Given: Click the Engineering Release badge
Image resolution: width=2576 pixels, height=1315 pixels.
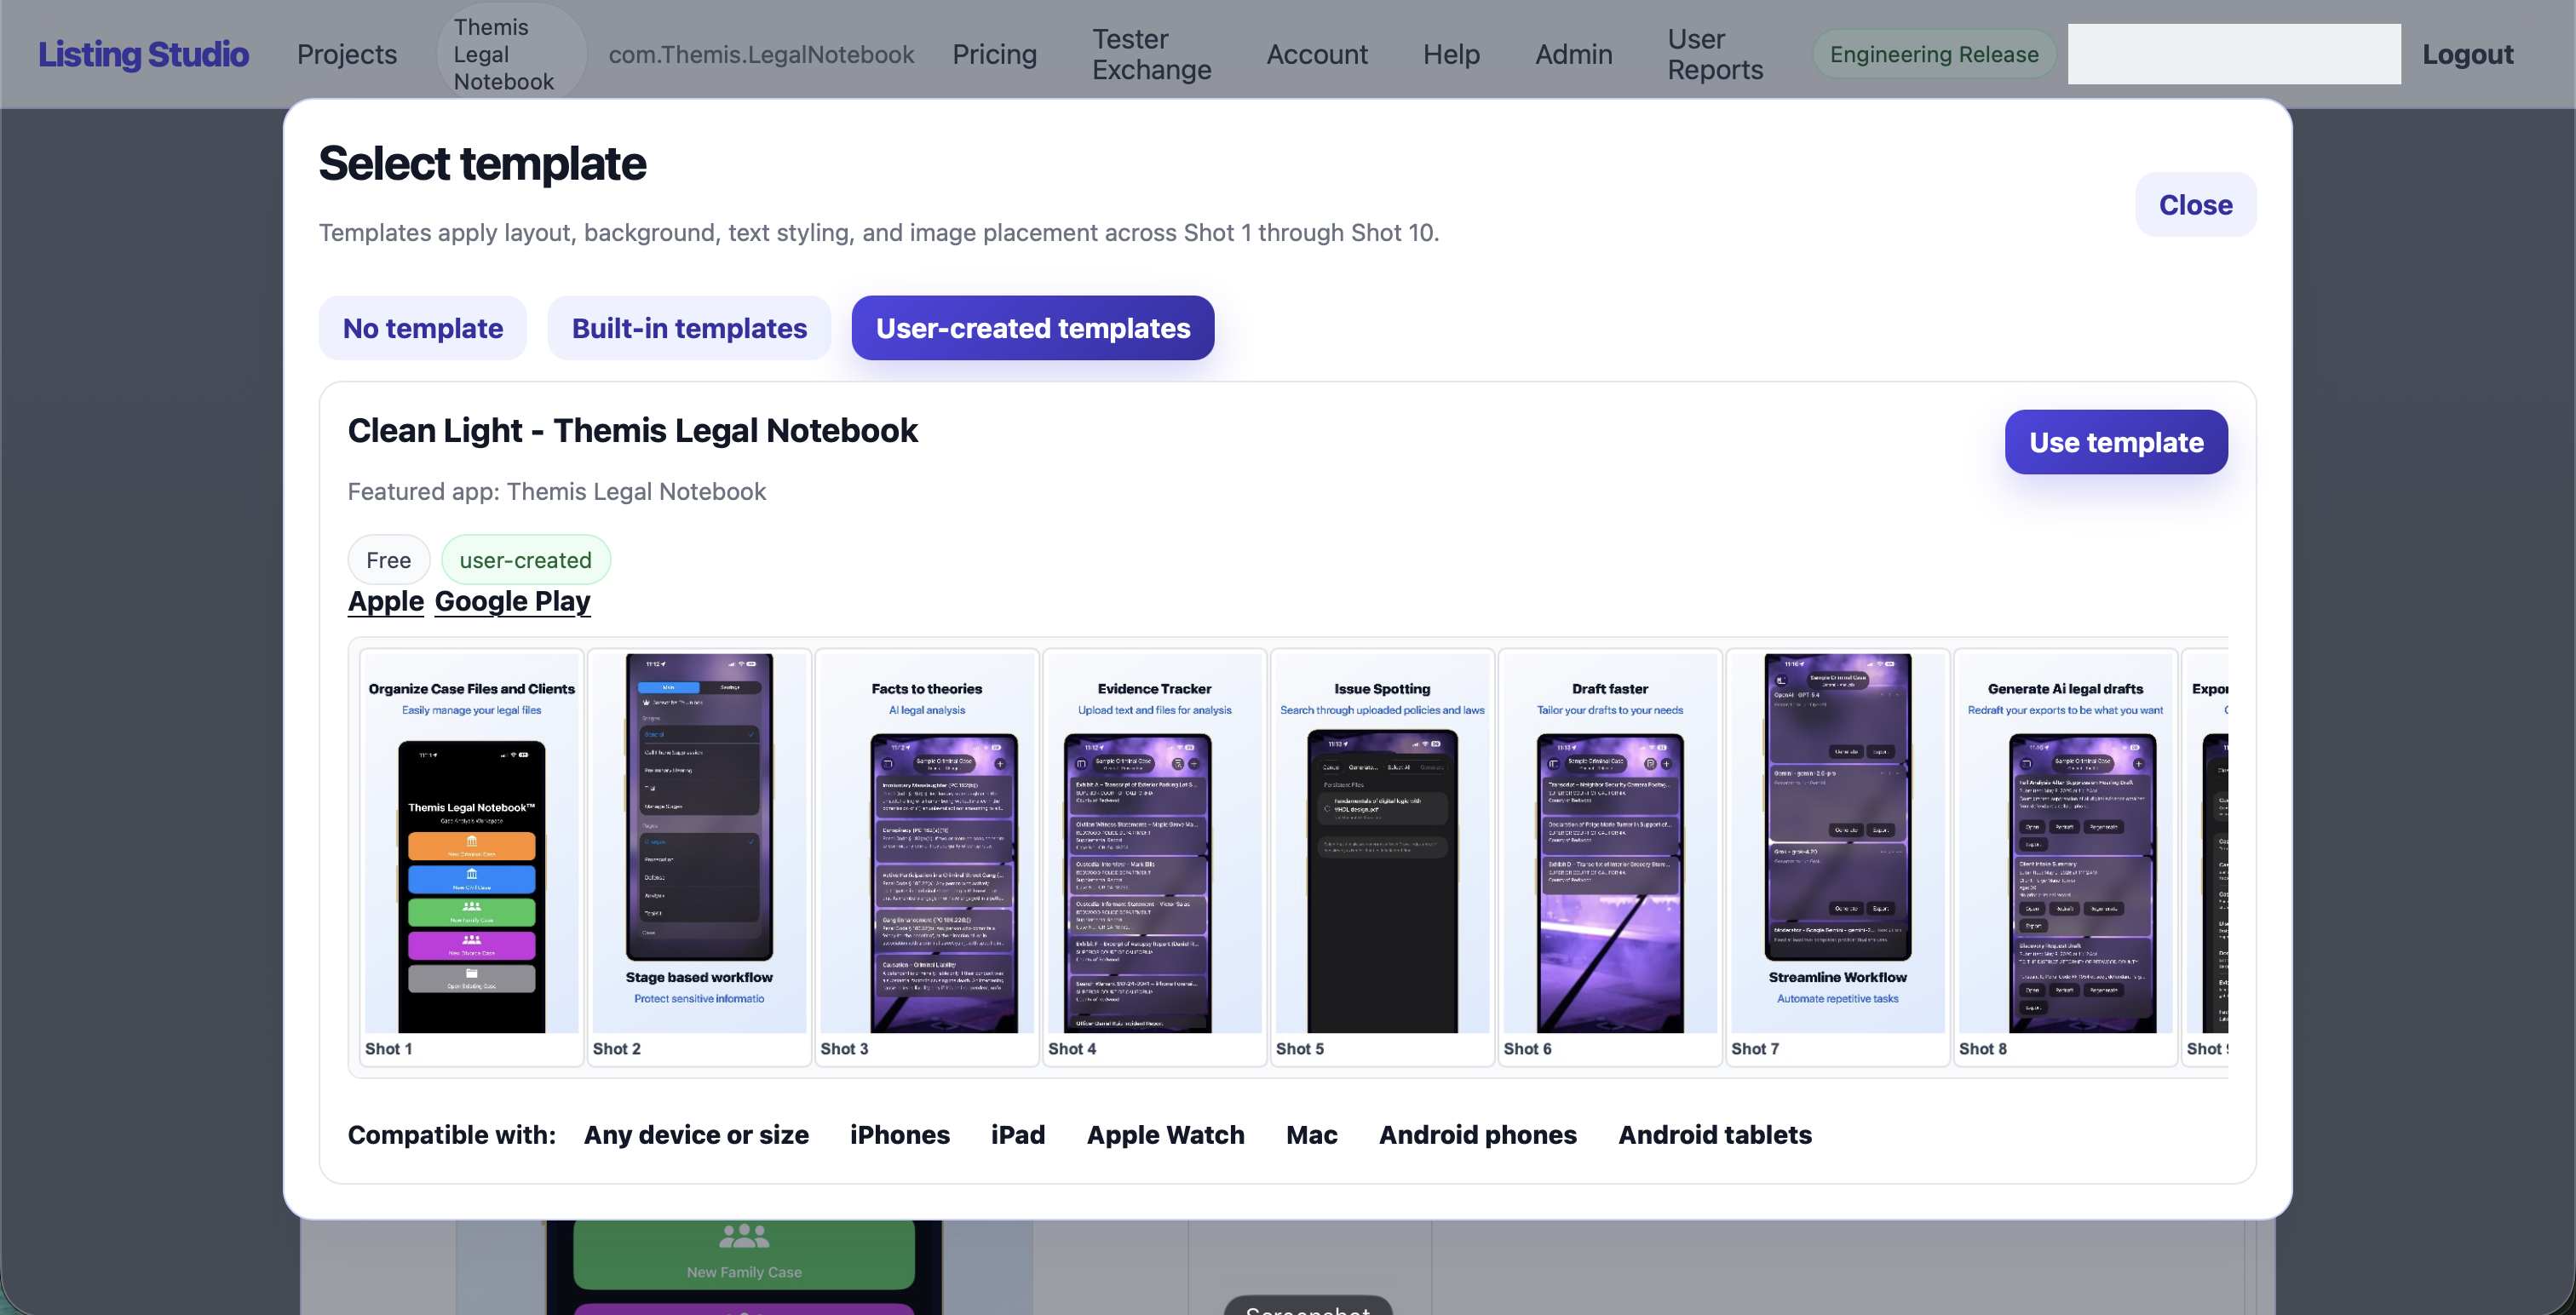Looking at the screenshot, I should [1934, 54].
